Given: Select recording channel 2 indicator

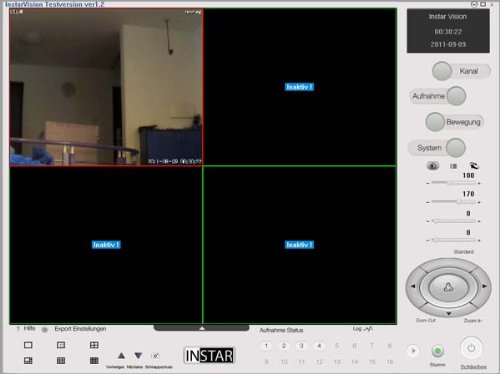Looking at the screenshot, I should click(x=284, y=346).
